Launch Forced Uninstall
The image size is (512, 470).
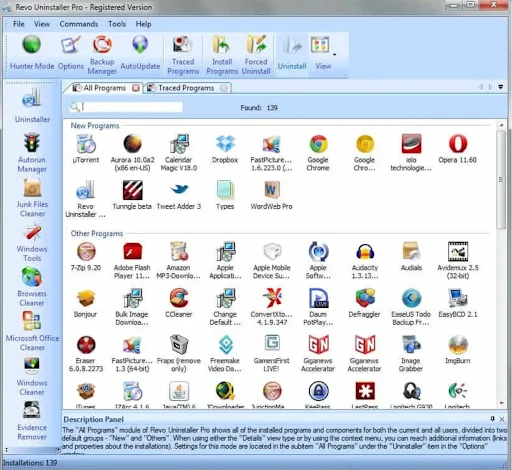(x=256, y=55)
